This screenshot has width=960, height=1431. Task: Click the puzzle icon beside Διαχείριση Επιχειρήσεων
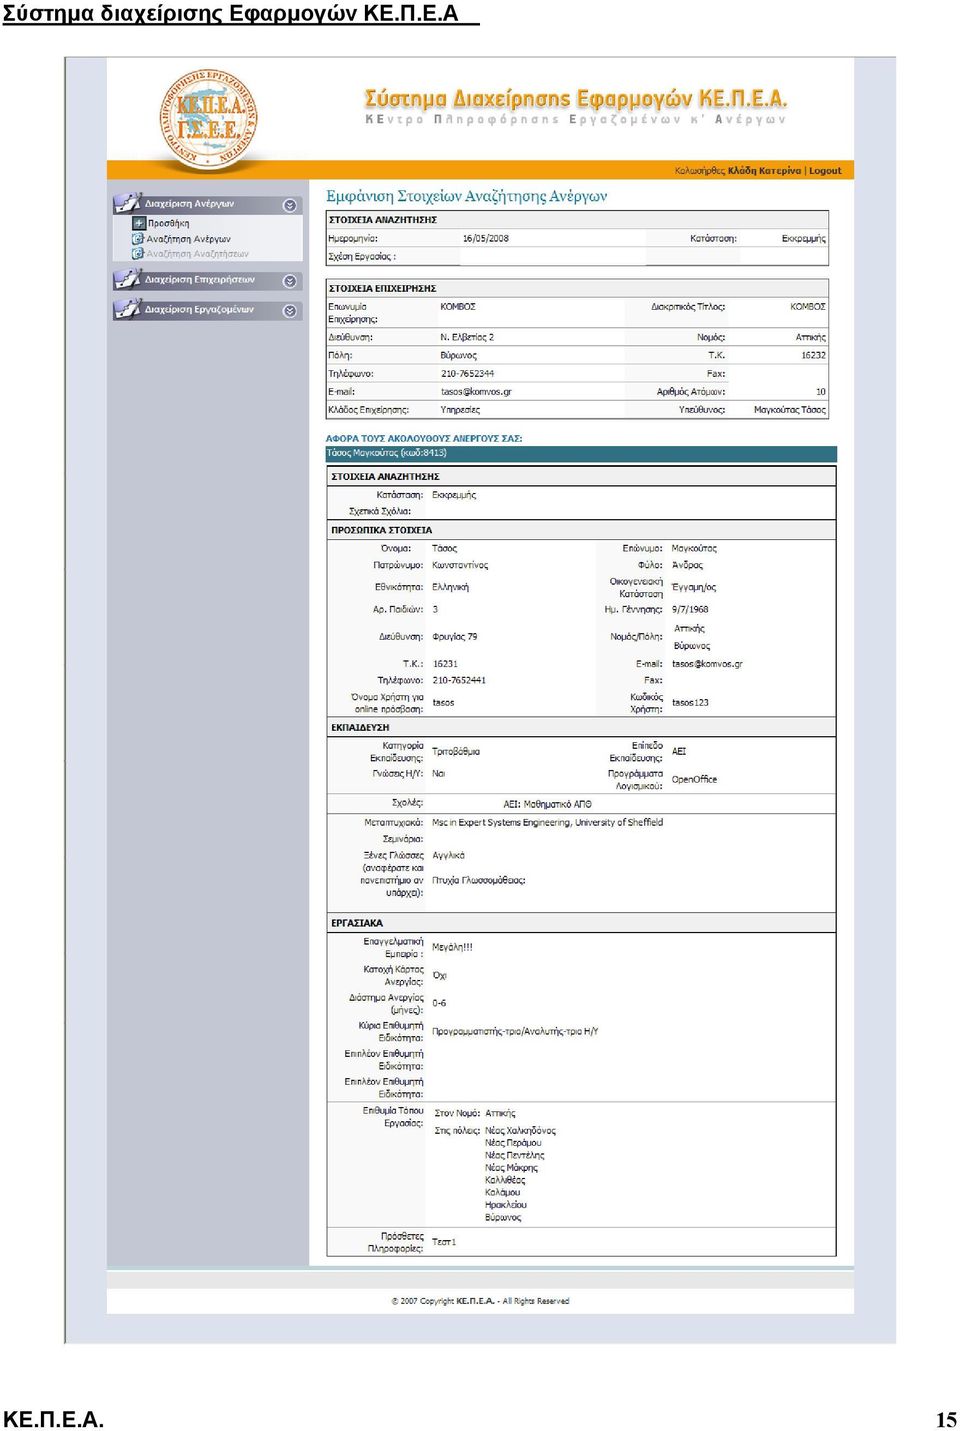click(127, 279)
